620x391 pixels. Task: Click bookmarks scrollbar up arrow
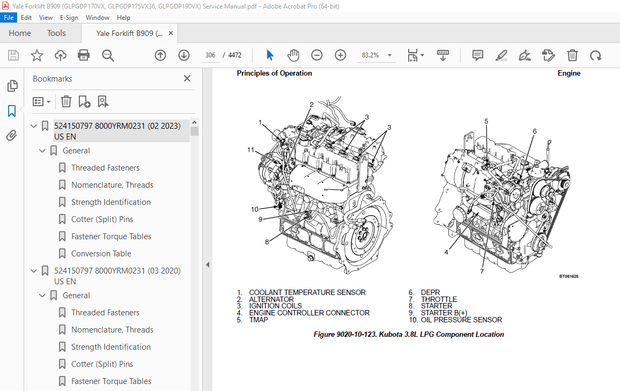coord(194,123)
